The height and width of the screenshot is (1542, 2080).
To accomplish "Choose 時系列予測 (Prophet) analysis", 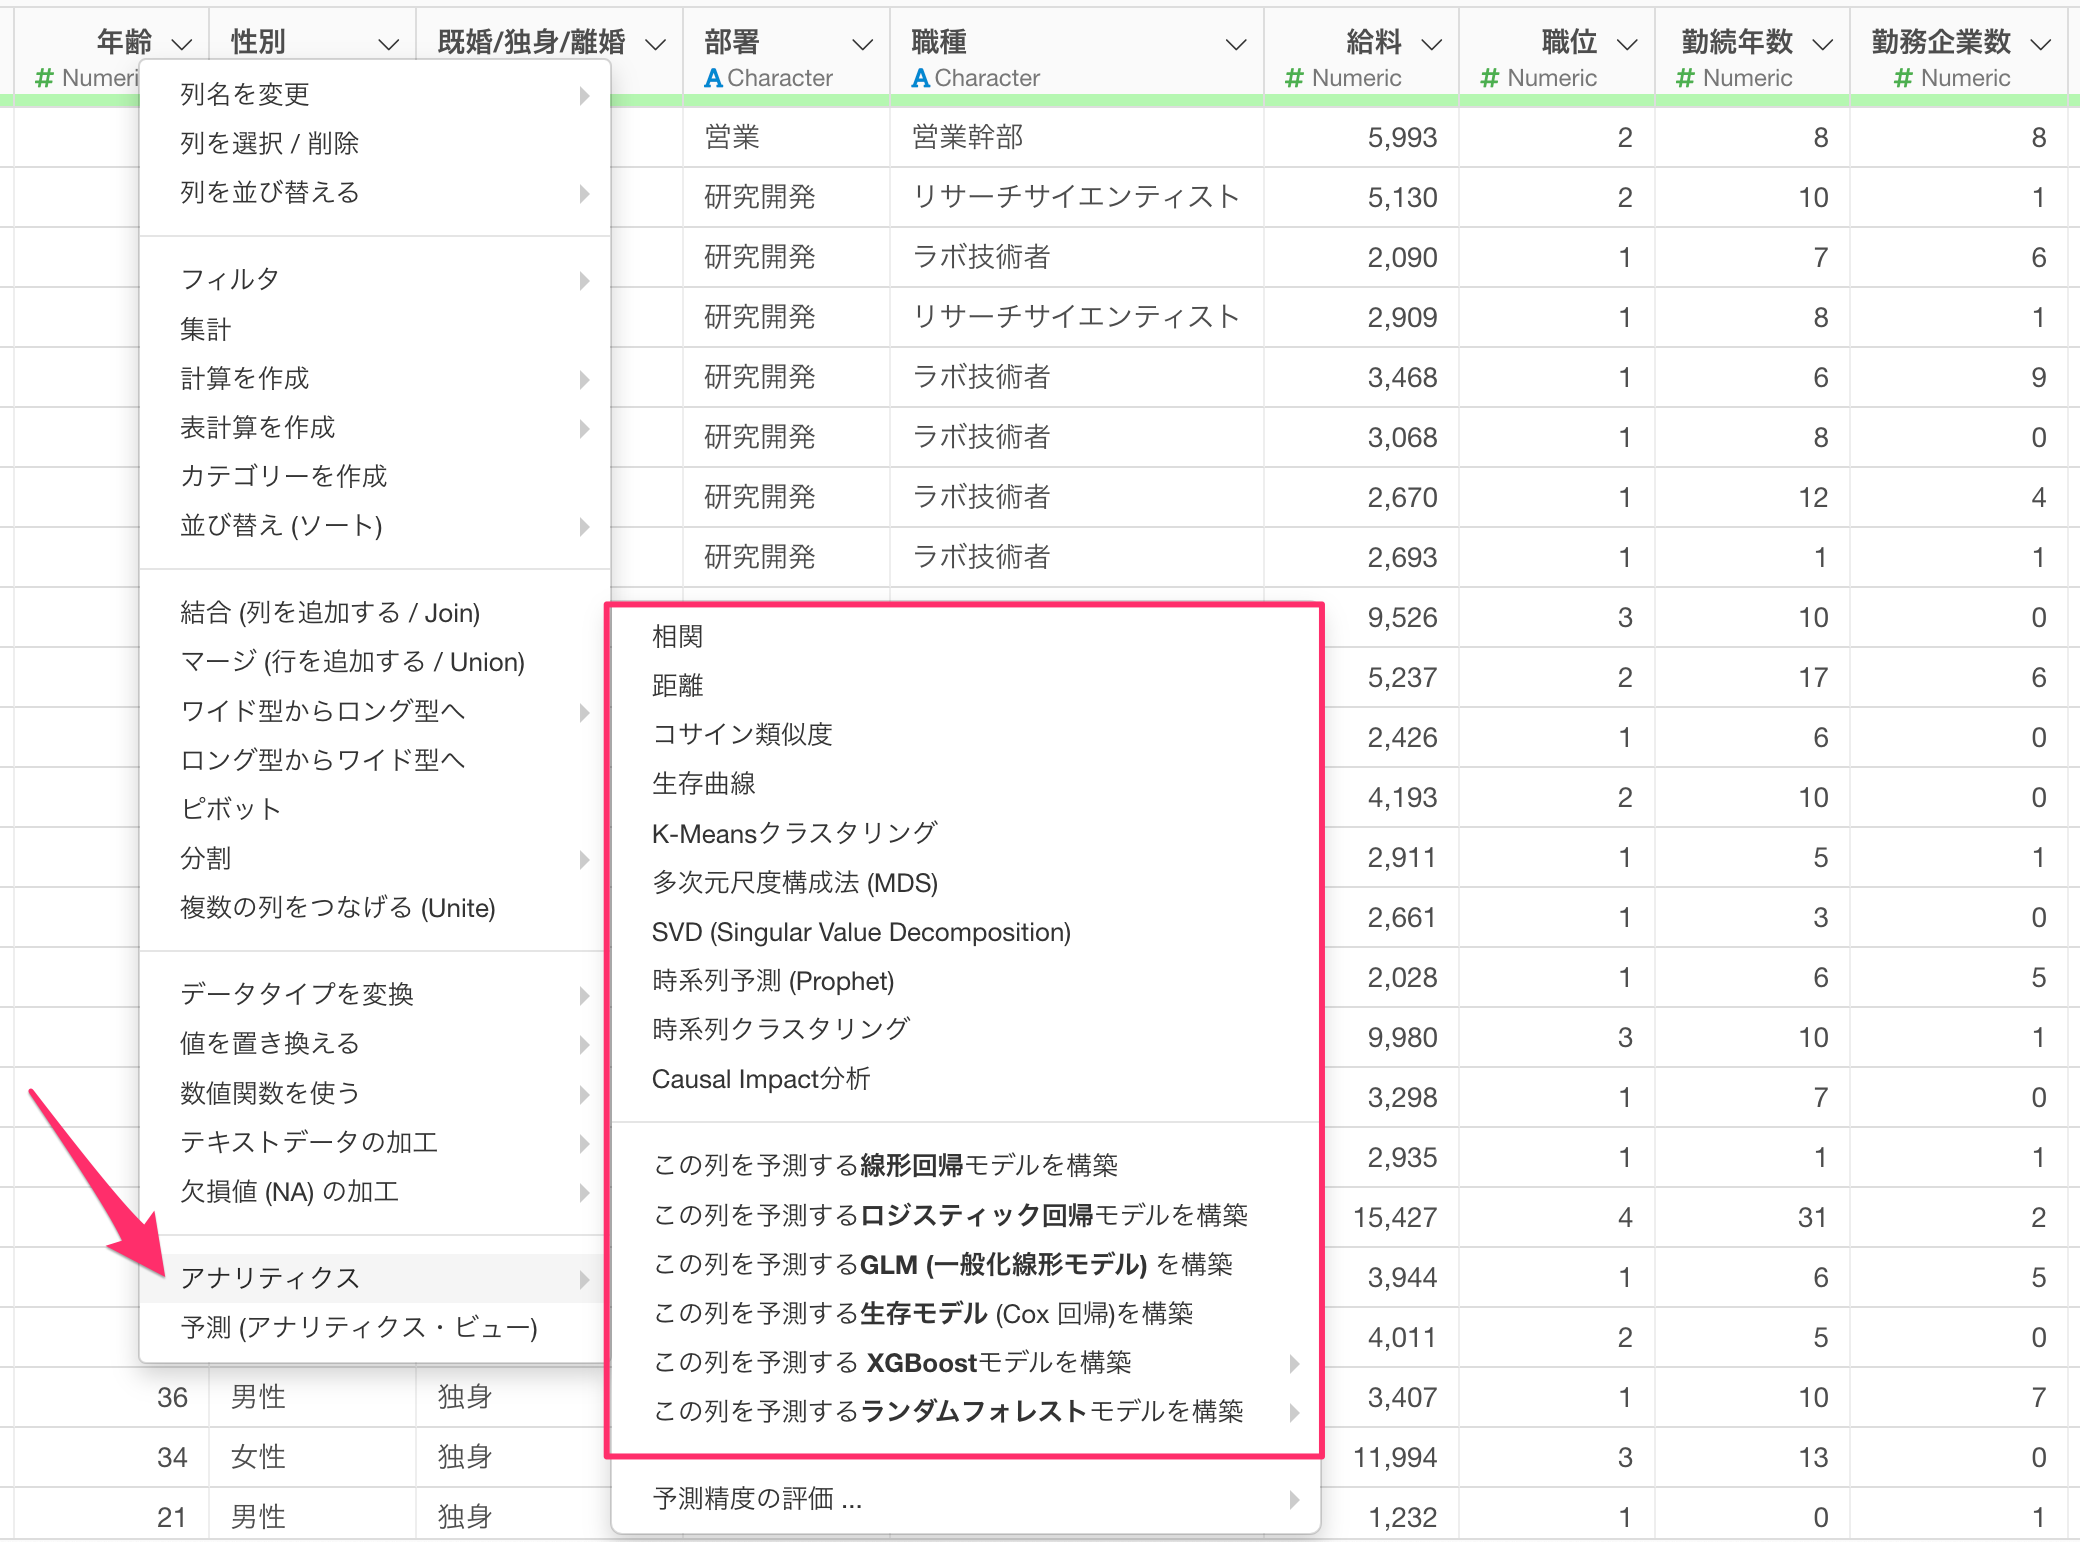I will pyautogui.click(x=772, y=981).
